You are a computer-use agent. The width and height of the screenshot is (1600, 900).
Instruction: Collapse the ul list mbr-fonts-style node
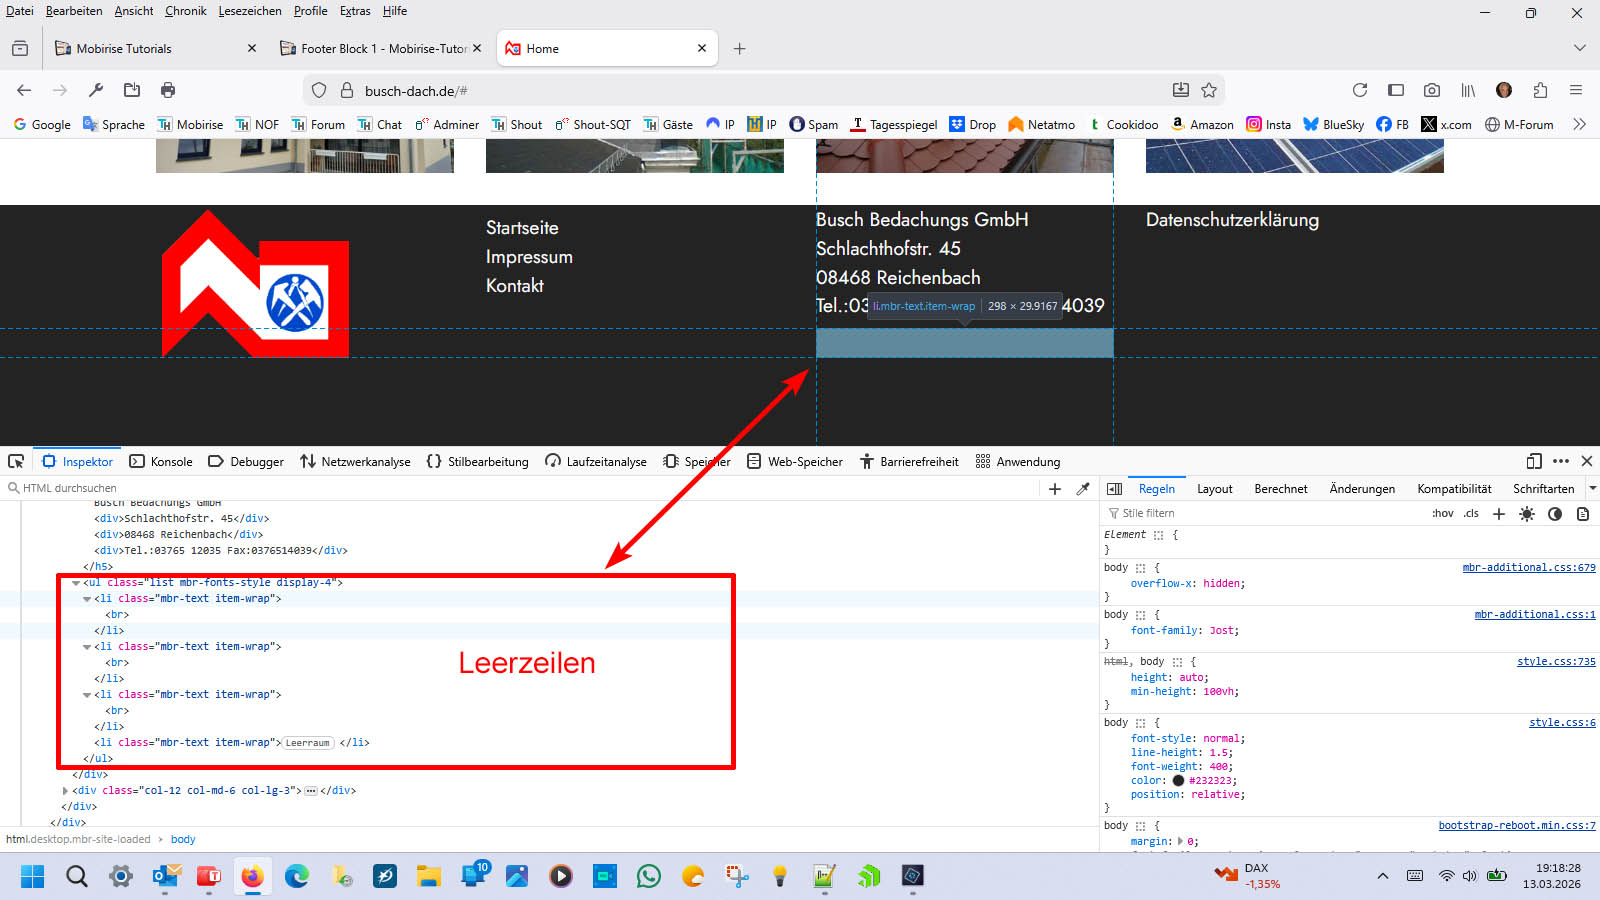click(x=76, y=583)
